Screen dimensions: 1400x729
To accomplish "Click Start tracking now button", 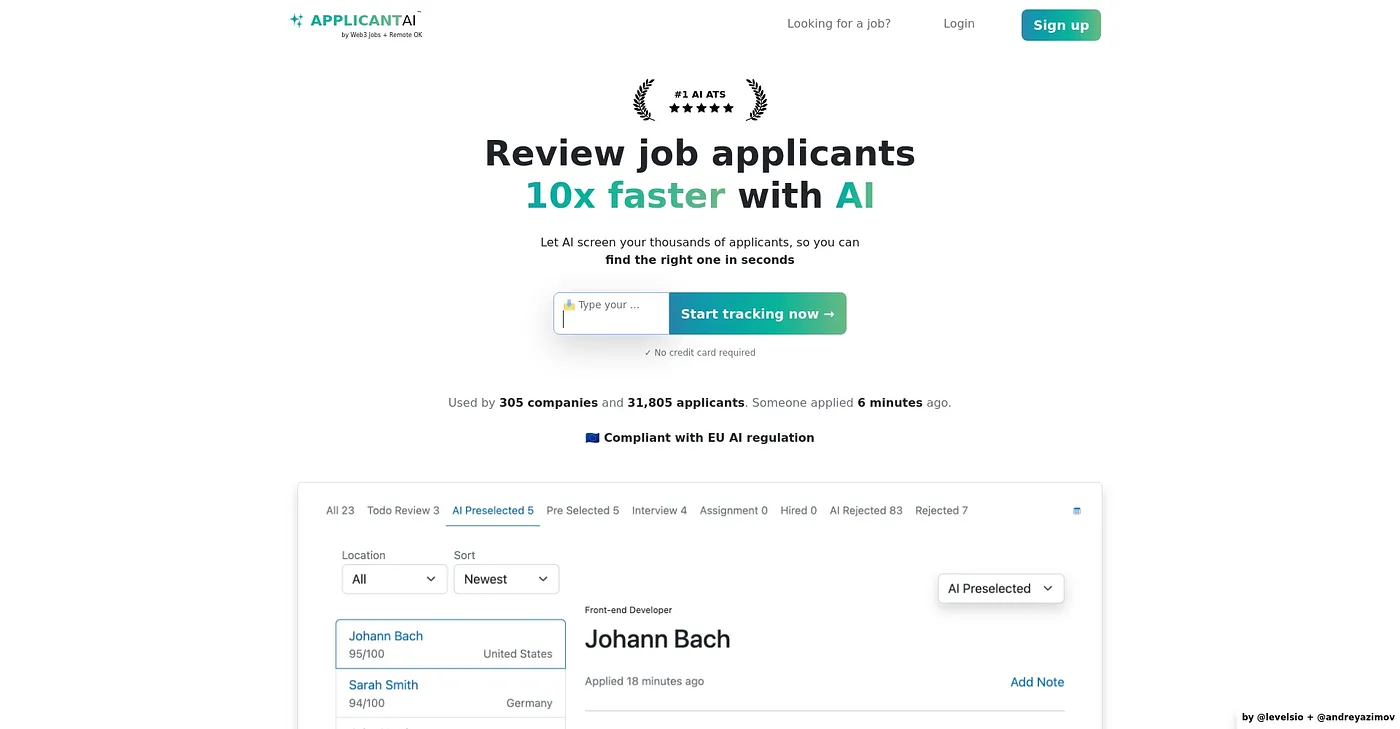I will point(757,314).
